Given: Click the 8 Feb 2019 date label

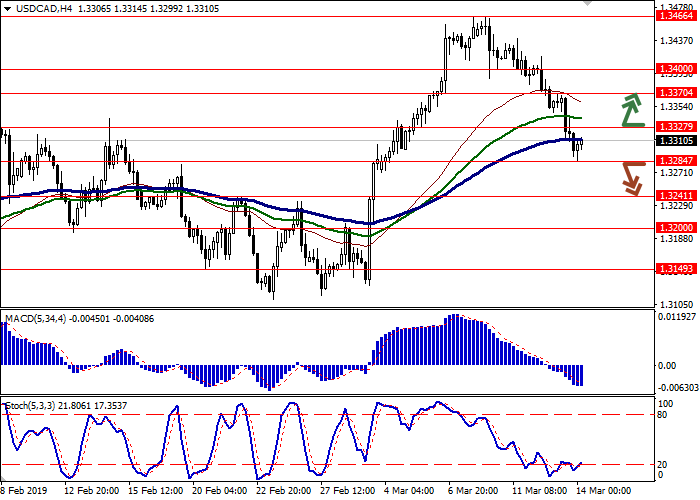Looking at the screenshot, I should [24, 491].
